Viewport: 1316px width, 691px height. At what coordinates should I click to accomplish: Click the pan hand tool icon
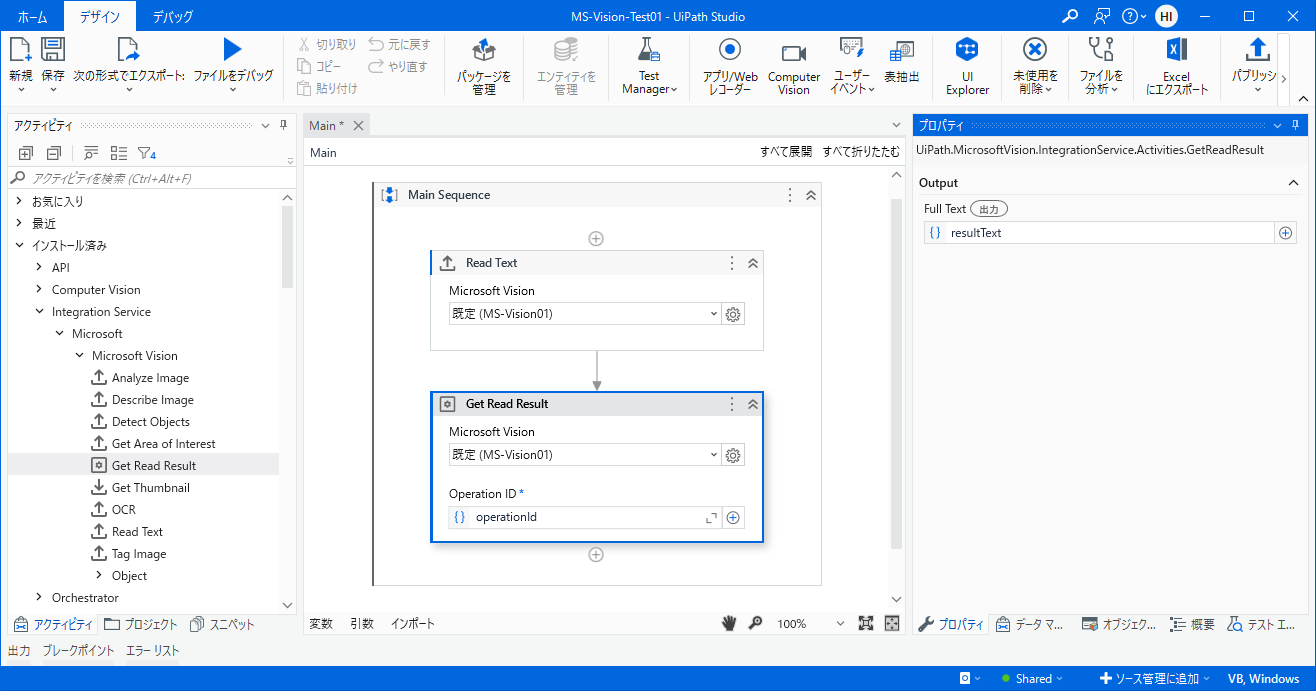[x=730, y=623]
